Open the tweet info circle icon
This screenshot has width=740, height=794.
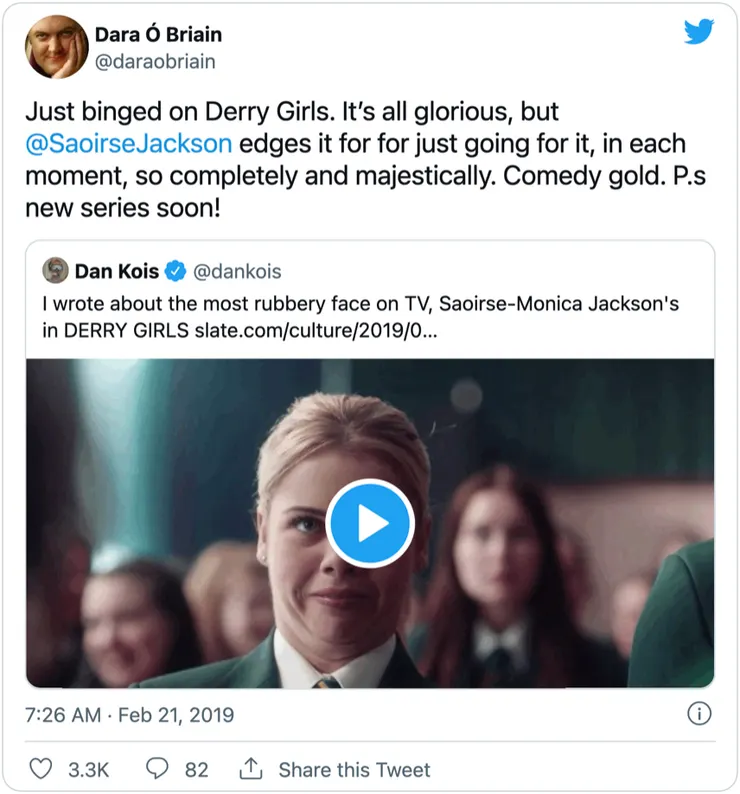[699, 714]
